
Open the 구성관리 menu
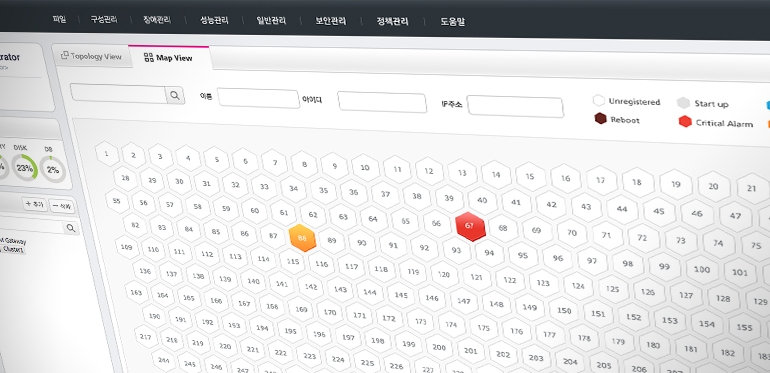(x=104, y=20)
